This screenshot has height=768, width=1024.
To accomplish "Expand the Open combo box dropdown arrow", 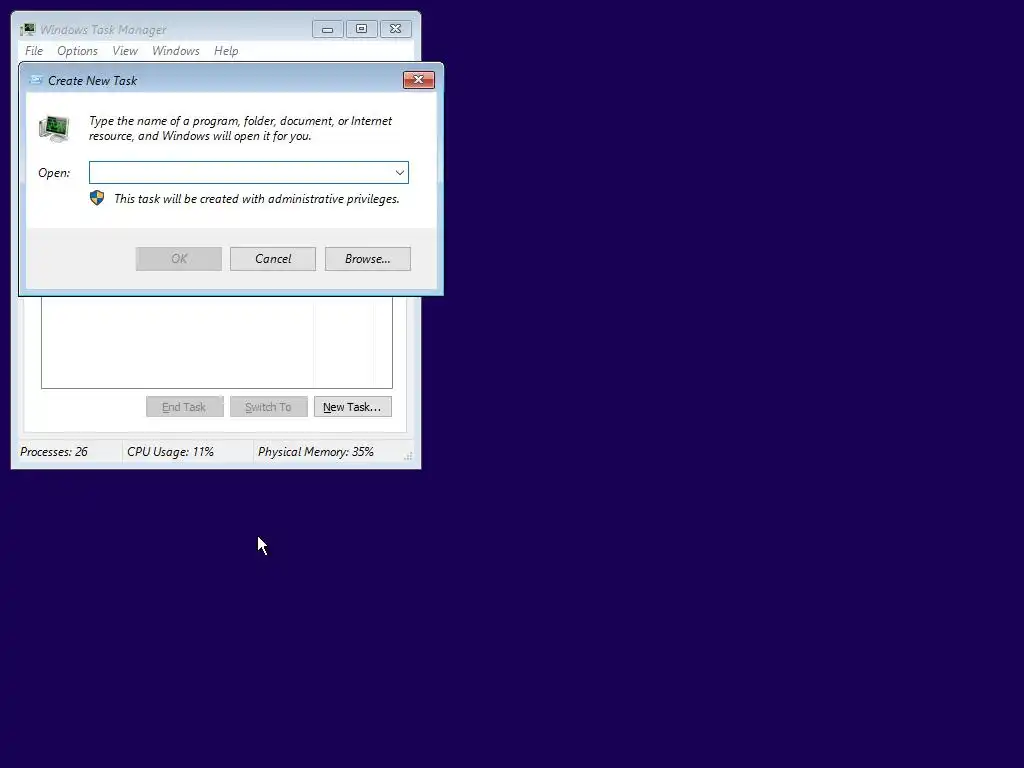I will pos(400,172).
